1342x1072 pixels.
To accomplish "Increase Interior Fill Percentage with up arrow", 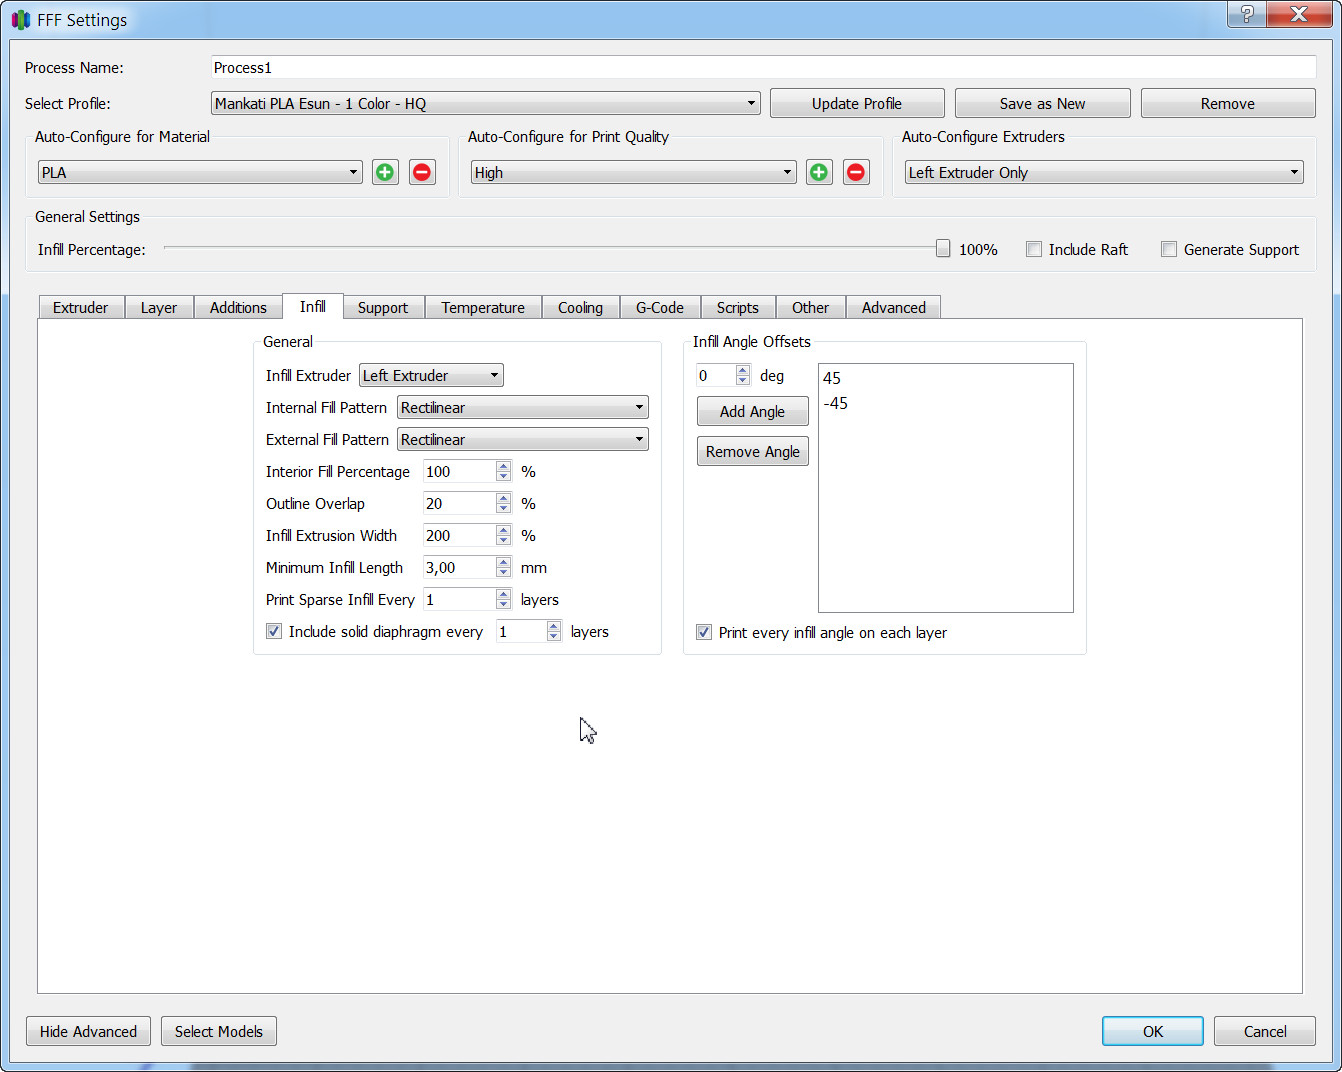I will tap(504, 466).
